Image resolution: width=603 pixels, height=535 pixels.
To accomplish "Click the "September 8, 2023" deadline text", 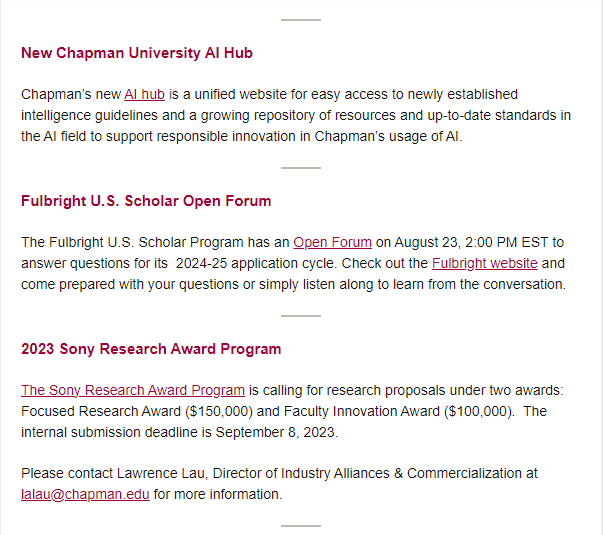I will tap(277, 432).
